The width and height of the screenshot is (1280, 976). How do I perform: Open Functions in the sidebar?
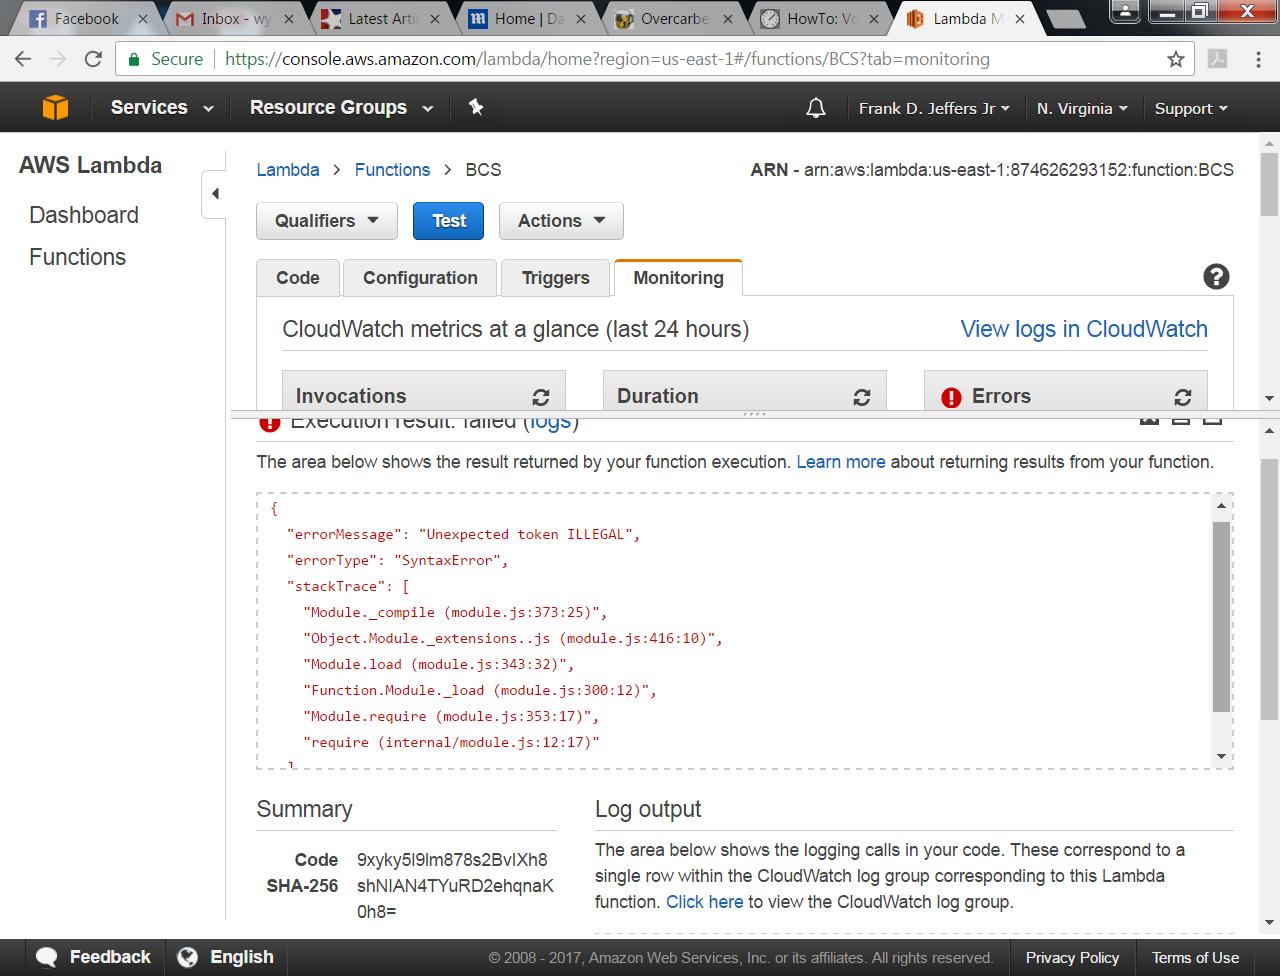pyautogui.click(x=77, y=257)
